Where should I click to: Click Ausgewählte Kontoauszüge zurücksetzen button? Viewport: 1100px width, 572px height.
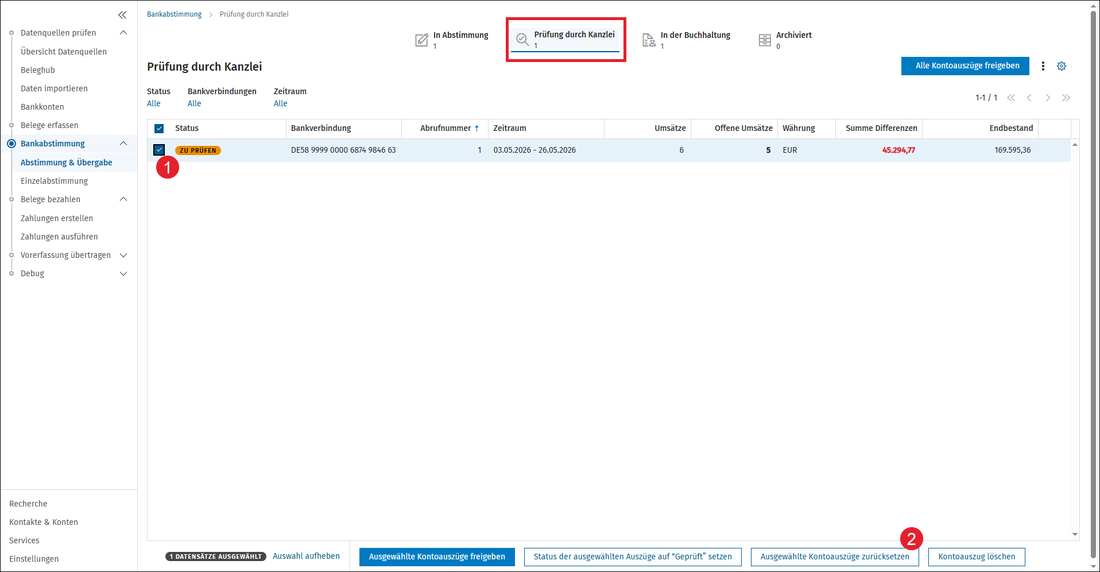click(835, 557)
